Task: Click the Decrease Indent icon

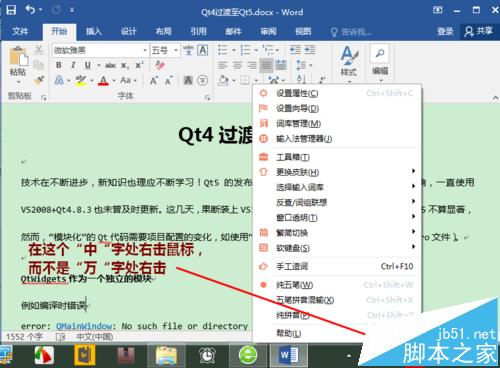Action: 295,50
